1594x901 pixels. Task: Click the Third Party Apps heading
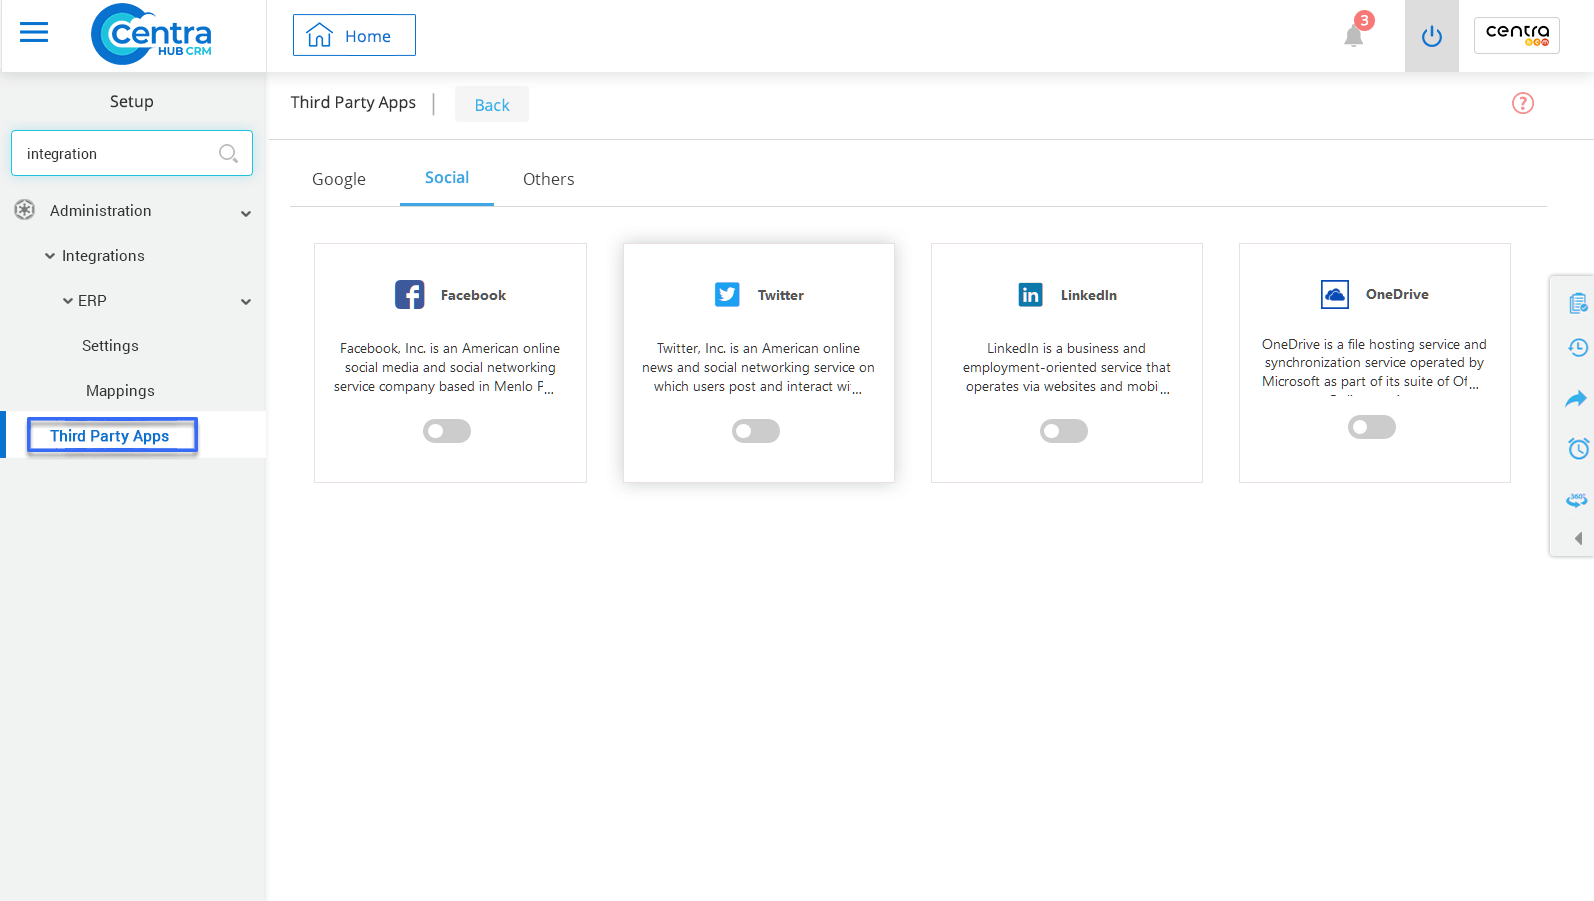pos(353,102)
